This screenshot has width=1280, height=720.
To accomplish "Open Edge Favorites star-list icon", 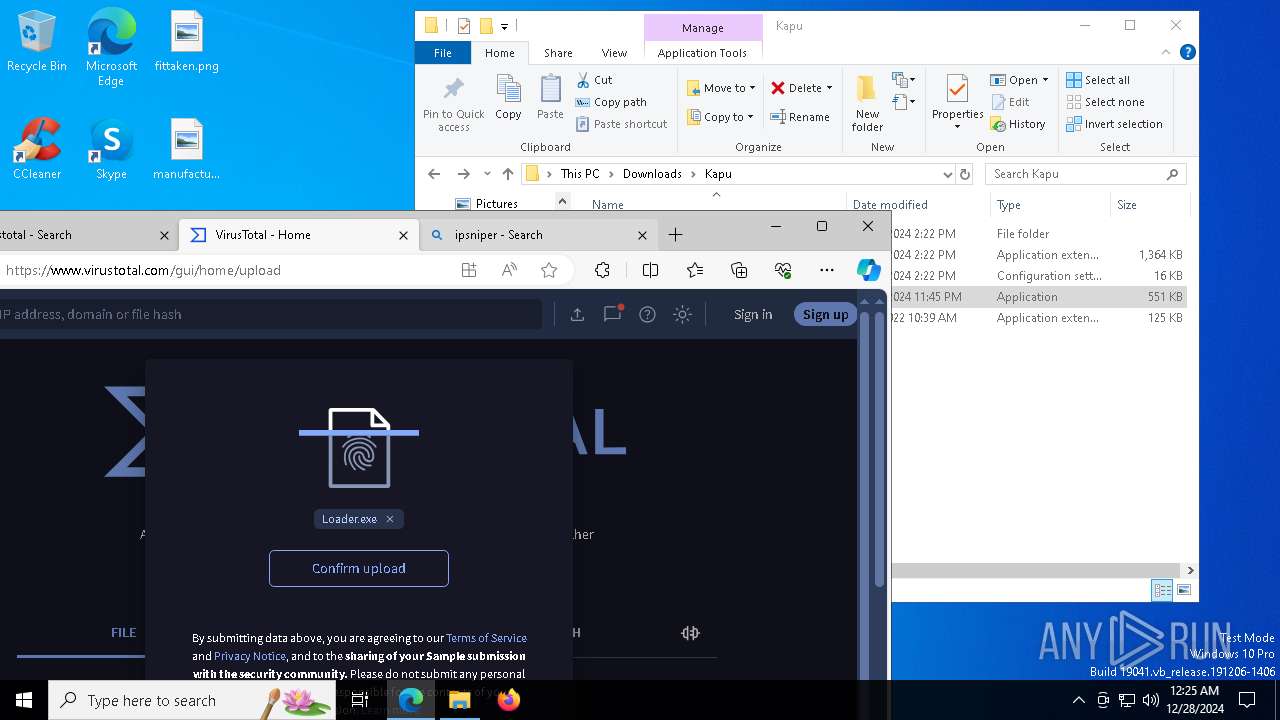I will click(x=695, y=270).
